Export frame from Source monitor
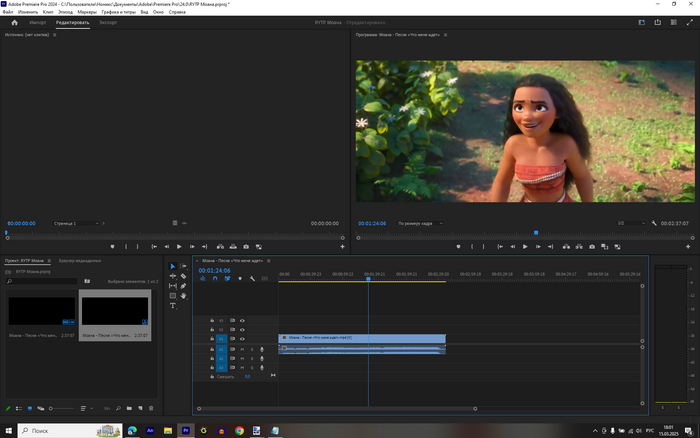This screenshot has width=700, height=438. tap(246, 246)
